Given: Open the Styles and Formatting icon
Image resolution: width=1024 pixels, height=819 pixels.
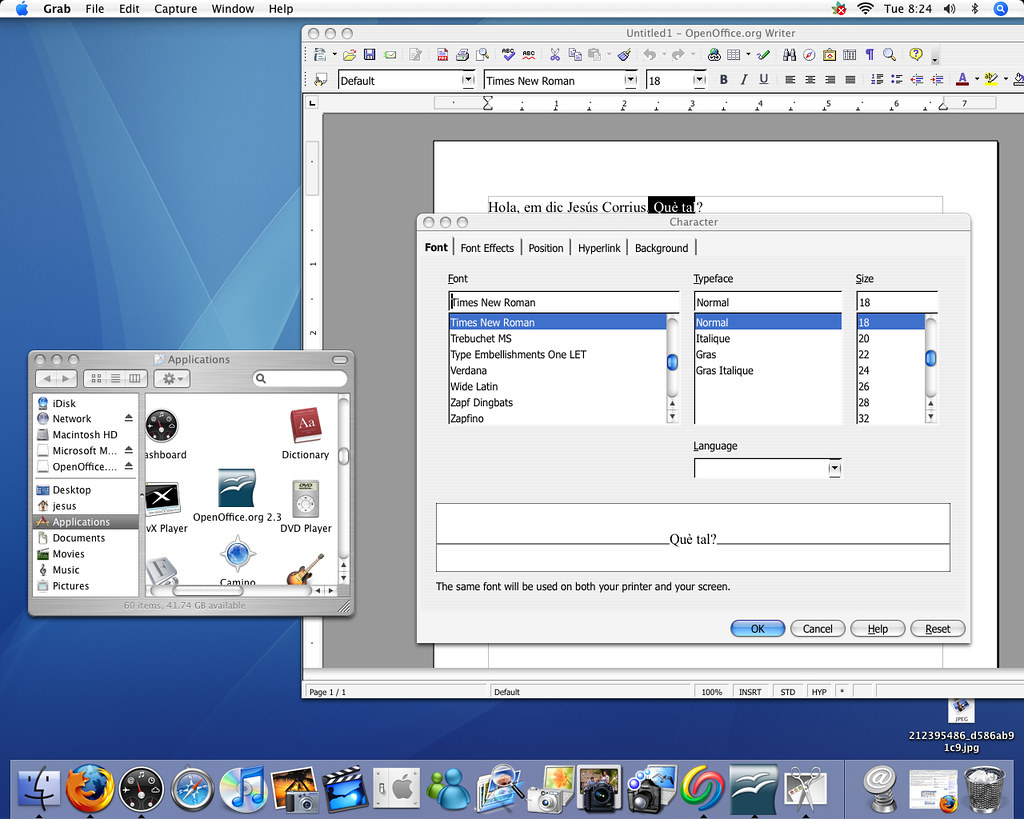Looking at the screenshot, I should pos(321,80).
